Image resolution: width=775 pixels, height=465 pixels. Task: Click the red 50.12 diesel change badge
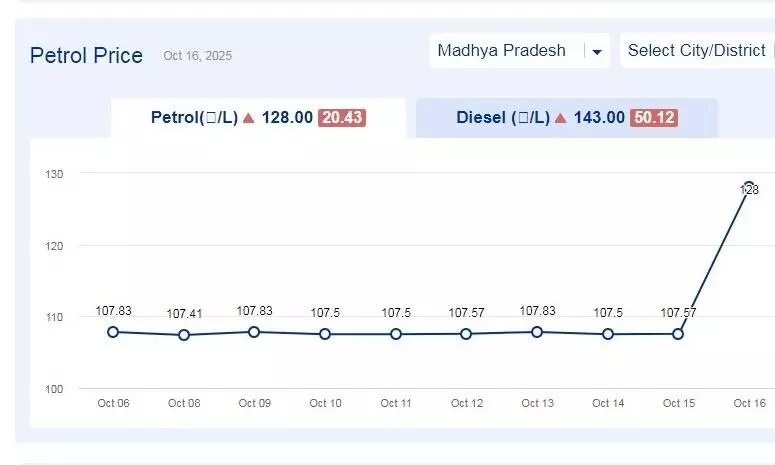point(654,118)
